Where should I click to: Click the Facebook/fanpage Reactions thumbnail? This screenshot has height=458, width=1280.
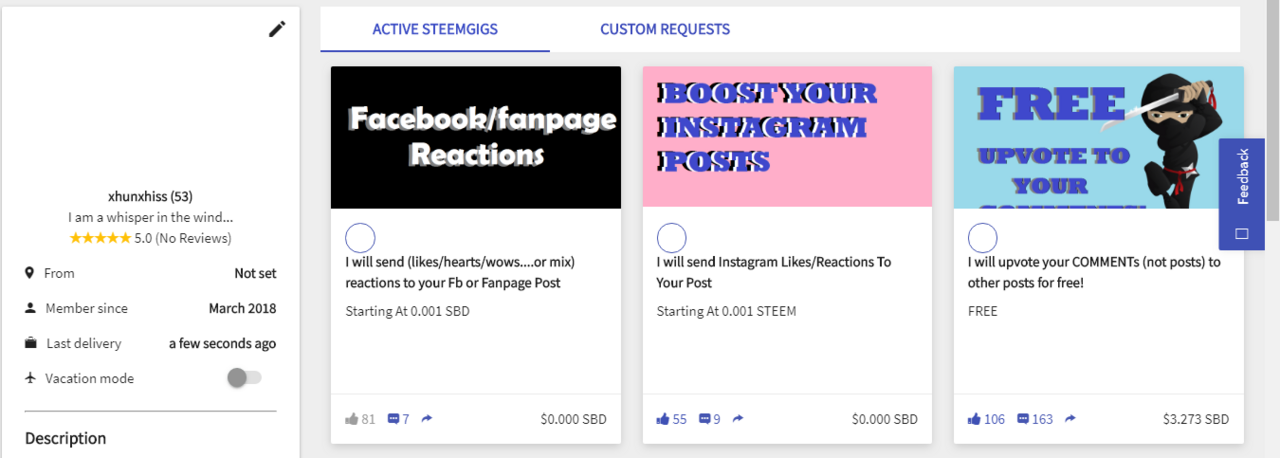point(475,137)
